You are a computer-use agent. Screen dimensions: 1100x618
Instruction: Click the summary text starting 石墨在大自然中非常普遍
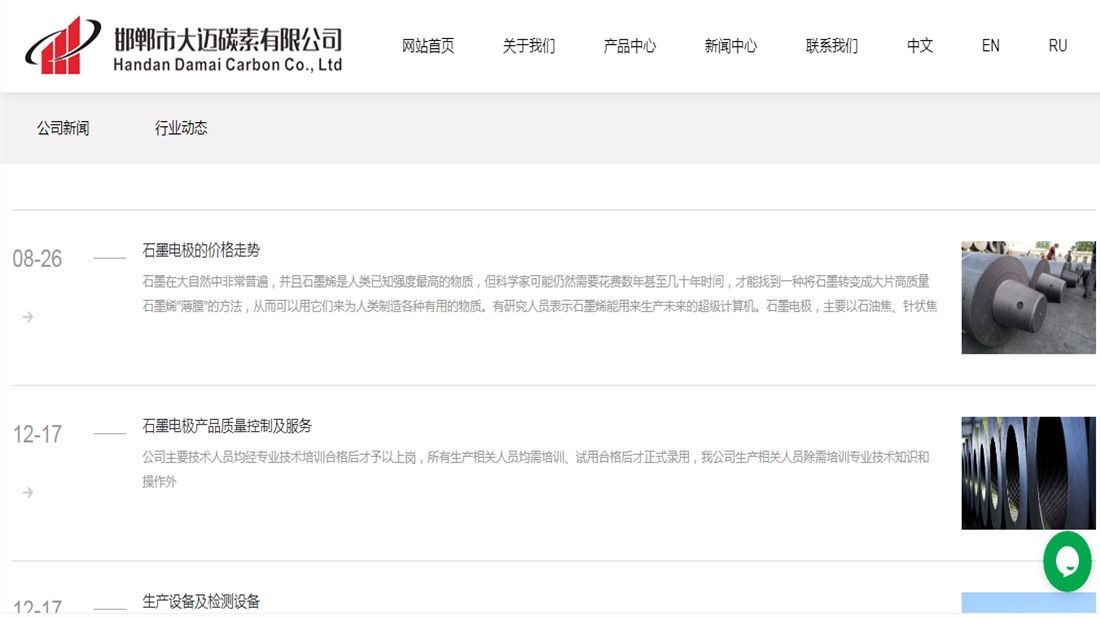pos(539,294)
